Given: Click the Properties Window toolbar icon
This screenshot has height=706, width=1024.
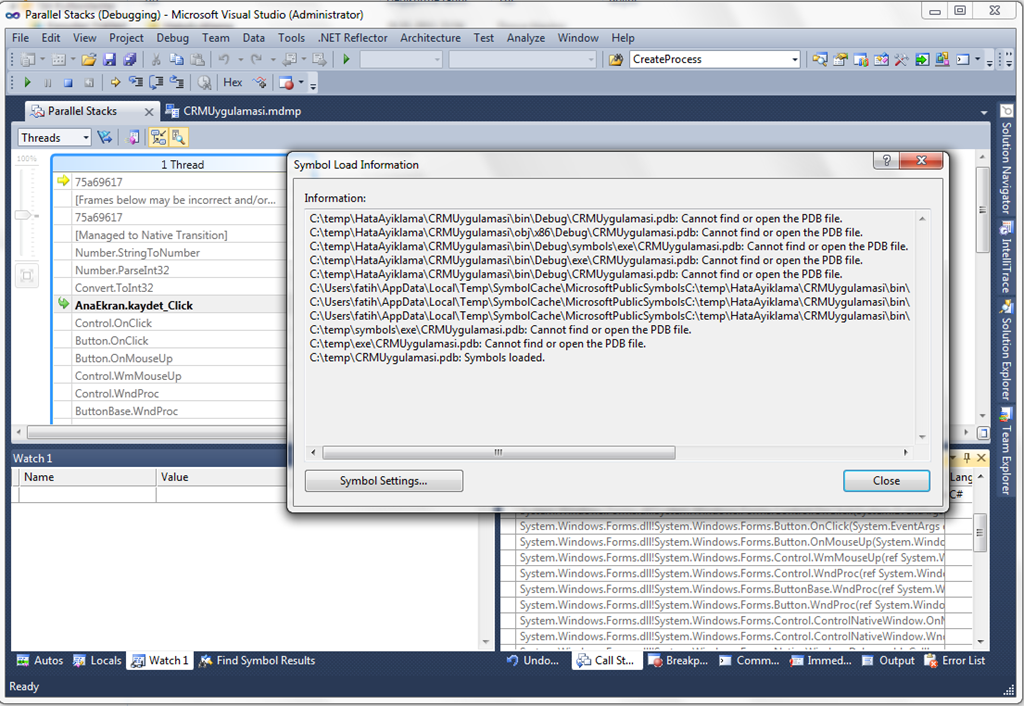Looking at the screenshot, I should (x=840, y=59).
